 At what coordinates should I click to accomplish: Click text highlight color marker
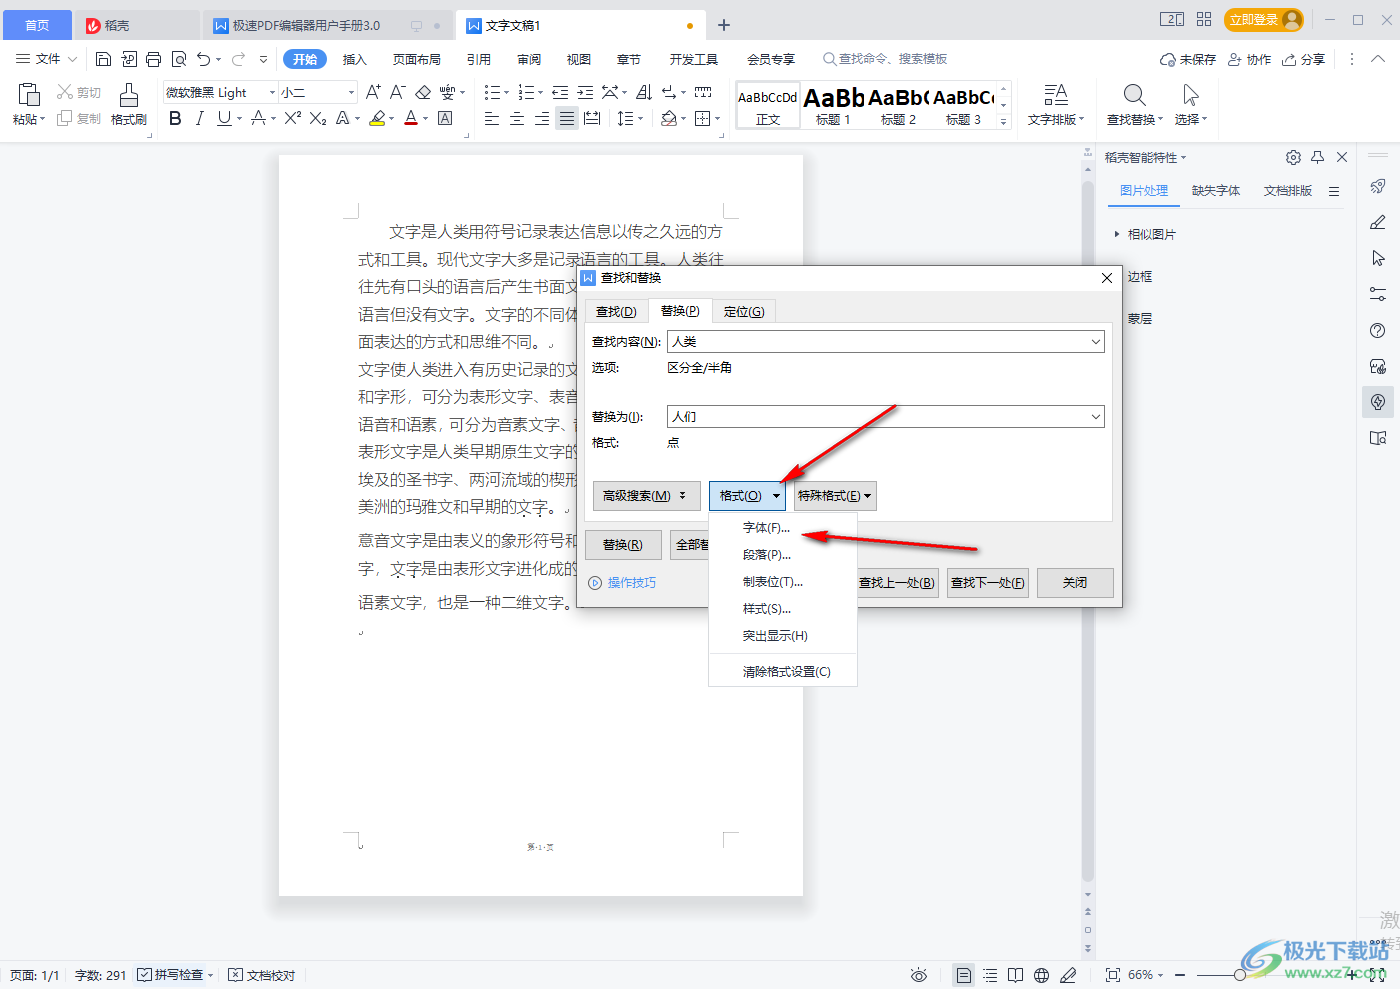(377, 118)
